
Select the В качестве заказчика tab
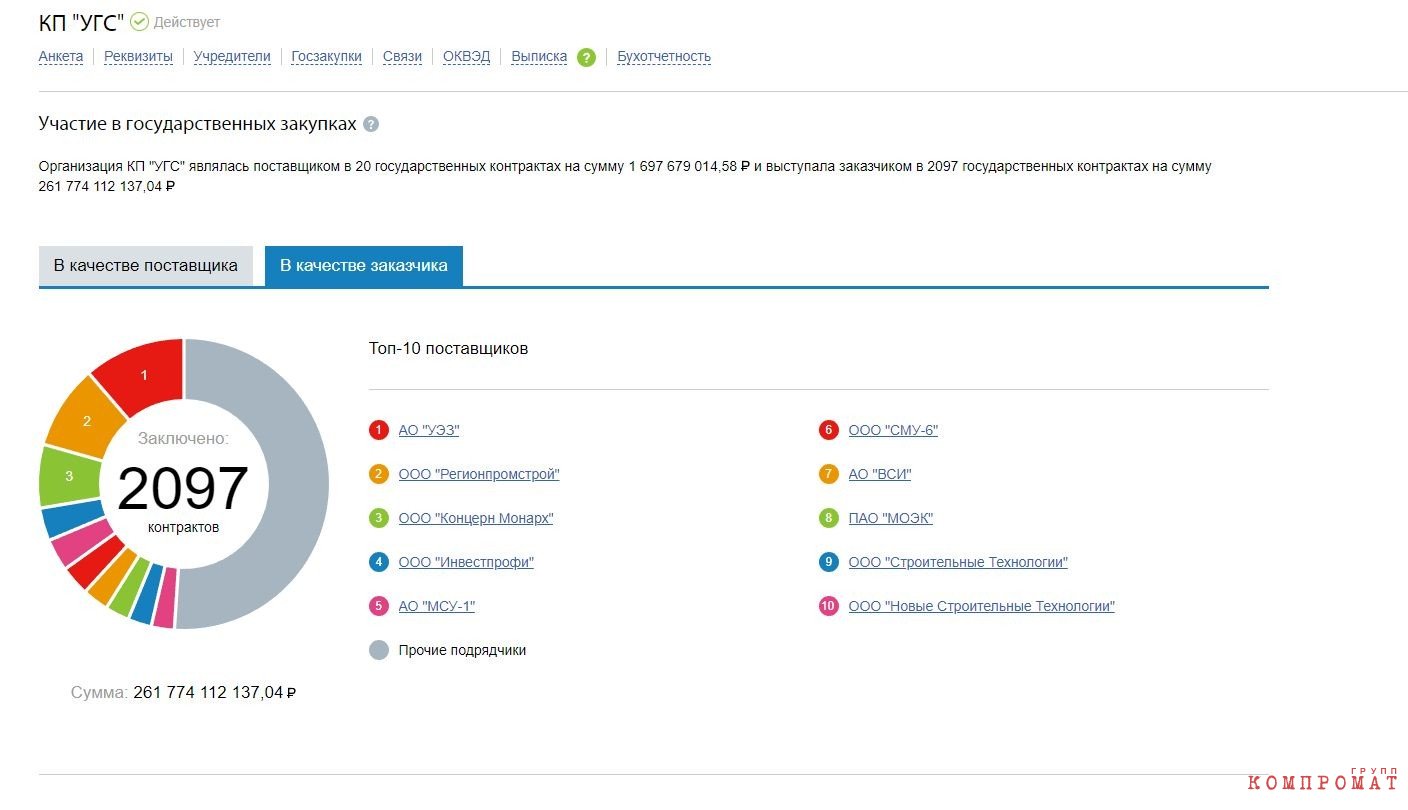pos(364,266)
